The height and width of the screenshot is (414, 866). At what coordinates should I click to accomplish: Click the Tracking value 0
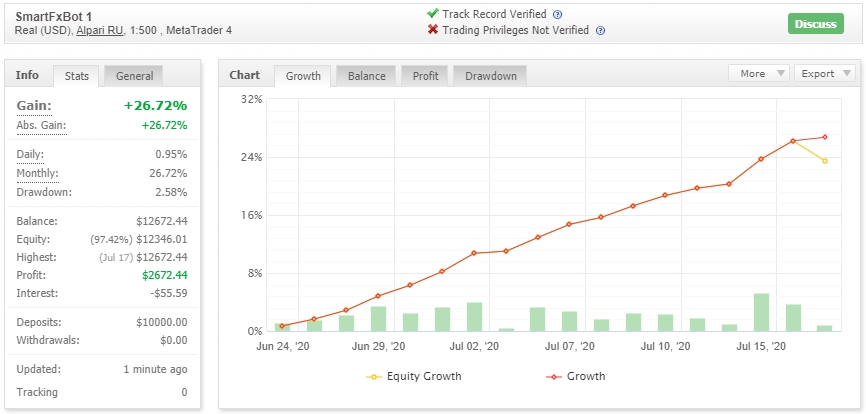(x=184, y=392)
